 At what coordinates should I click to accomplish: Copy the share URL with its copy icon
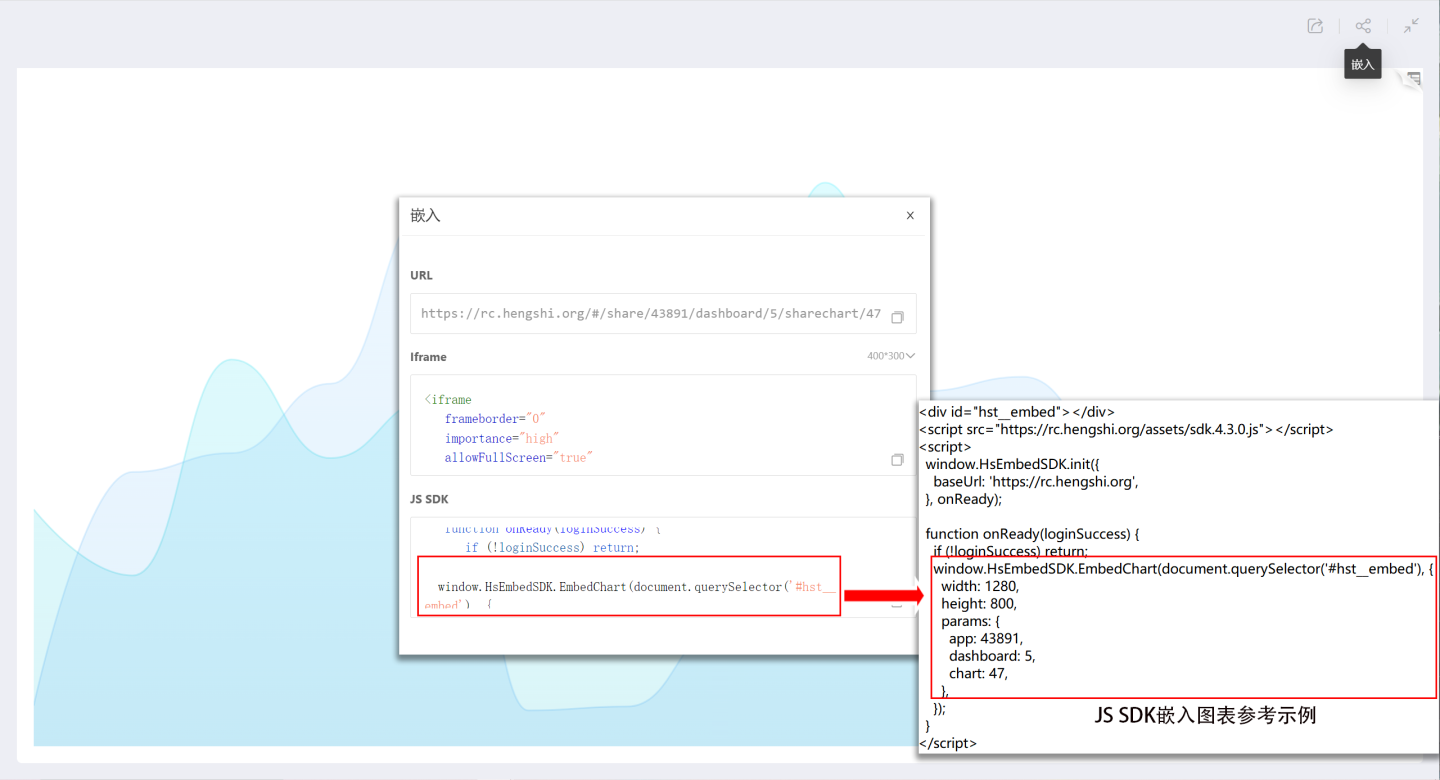[897, 317]
